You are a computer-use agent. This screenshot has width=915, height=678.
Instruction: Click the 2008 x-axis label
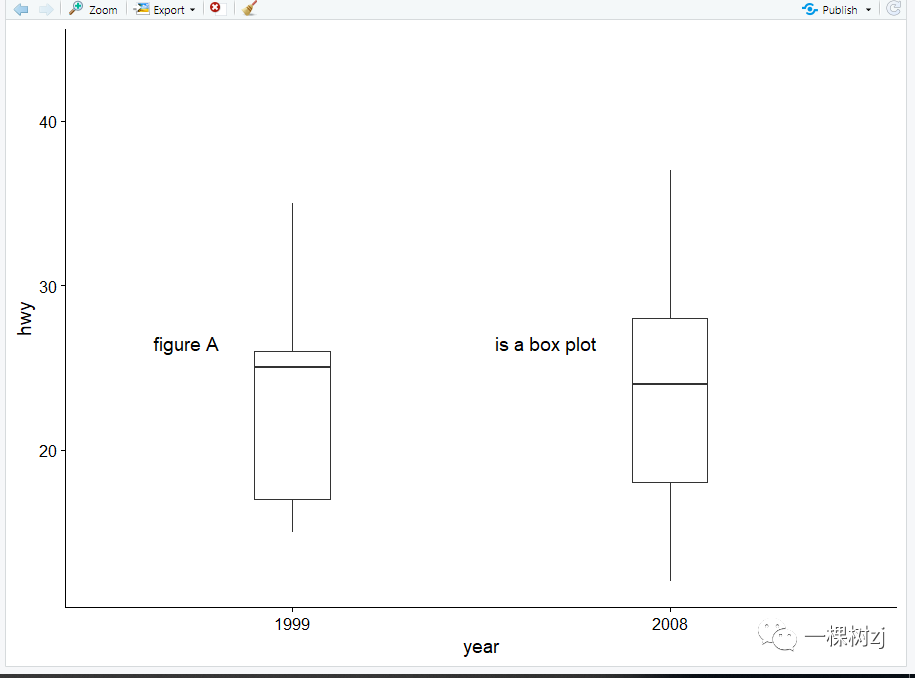pos(670,624)
